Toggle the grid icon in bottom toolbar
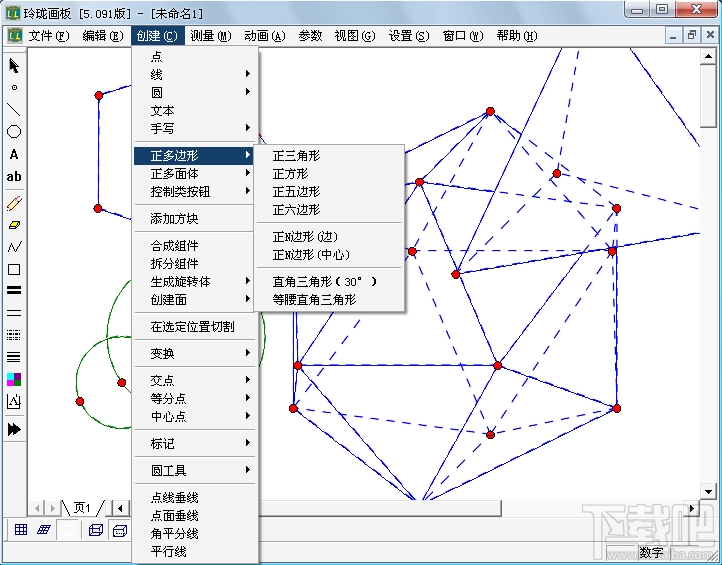This screenshot has width=722, height=565. [21, 530]
